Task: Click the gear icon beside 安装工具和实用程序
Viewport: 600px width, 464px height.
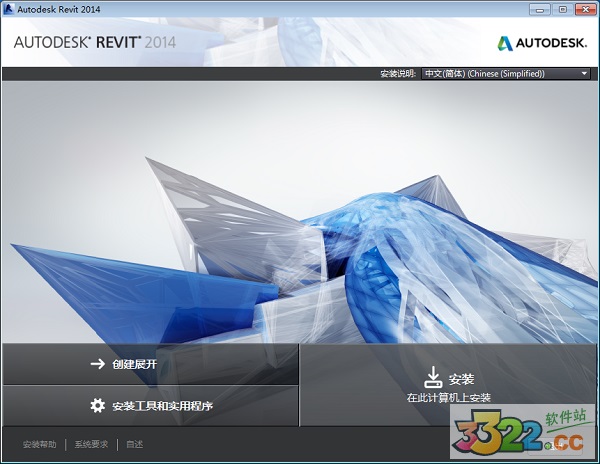Action: (98, 405)
